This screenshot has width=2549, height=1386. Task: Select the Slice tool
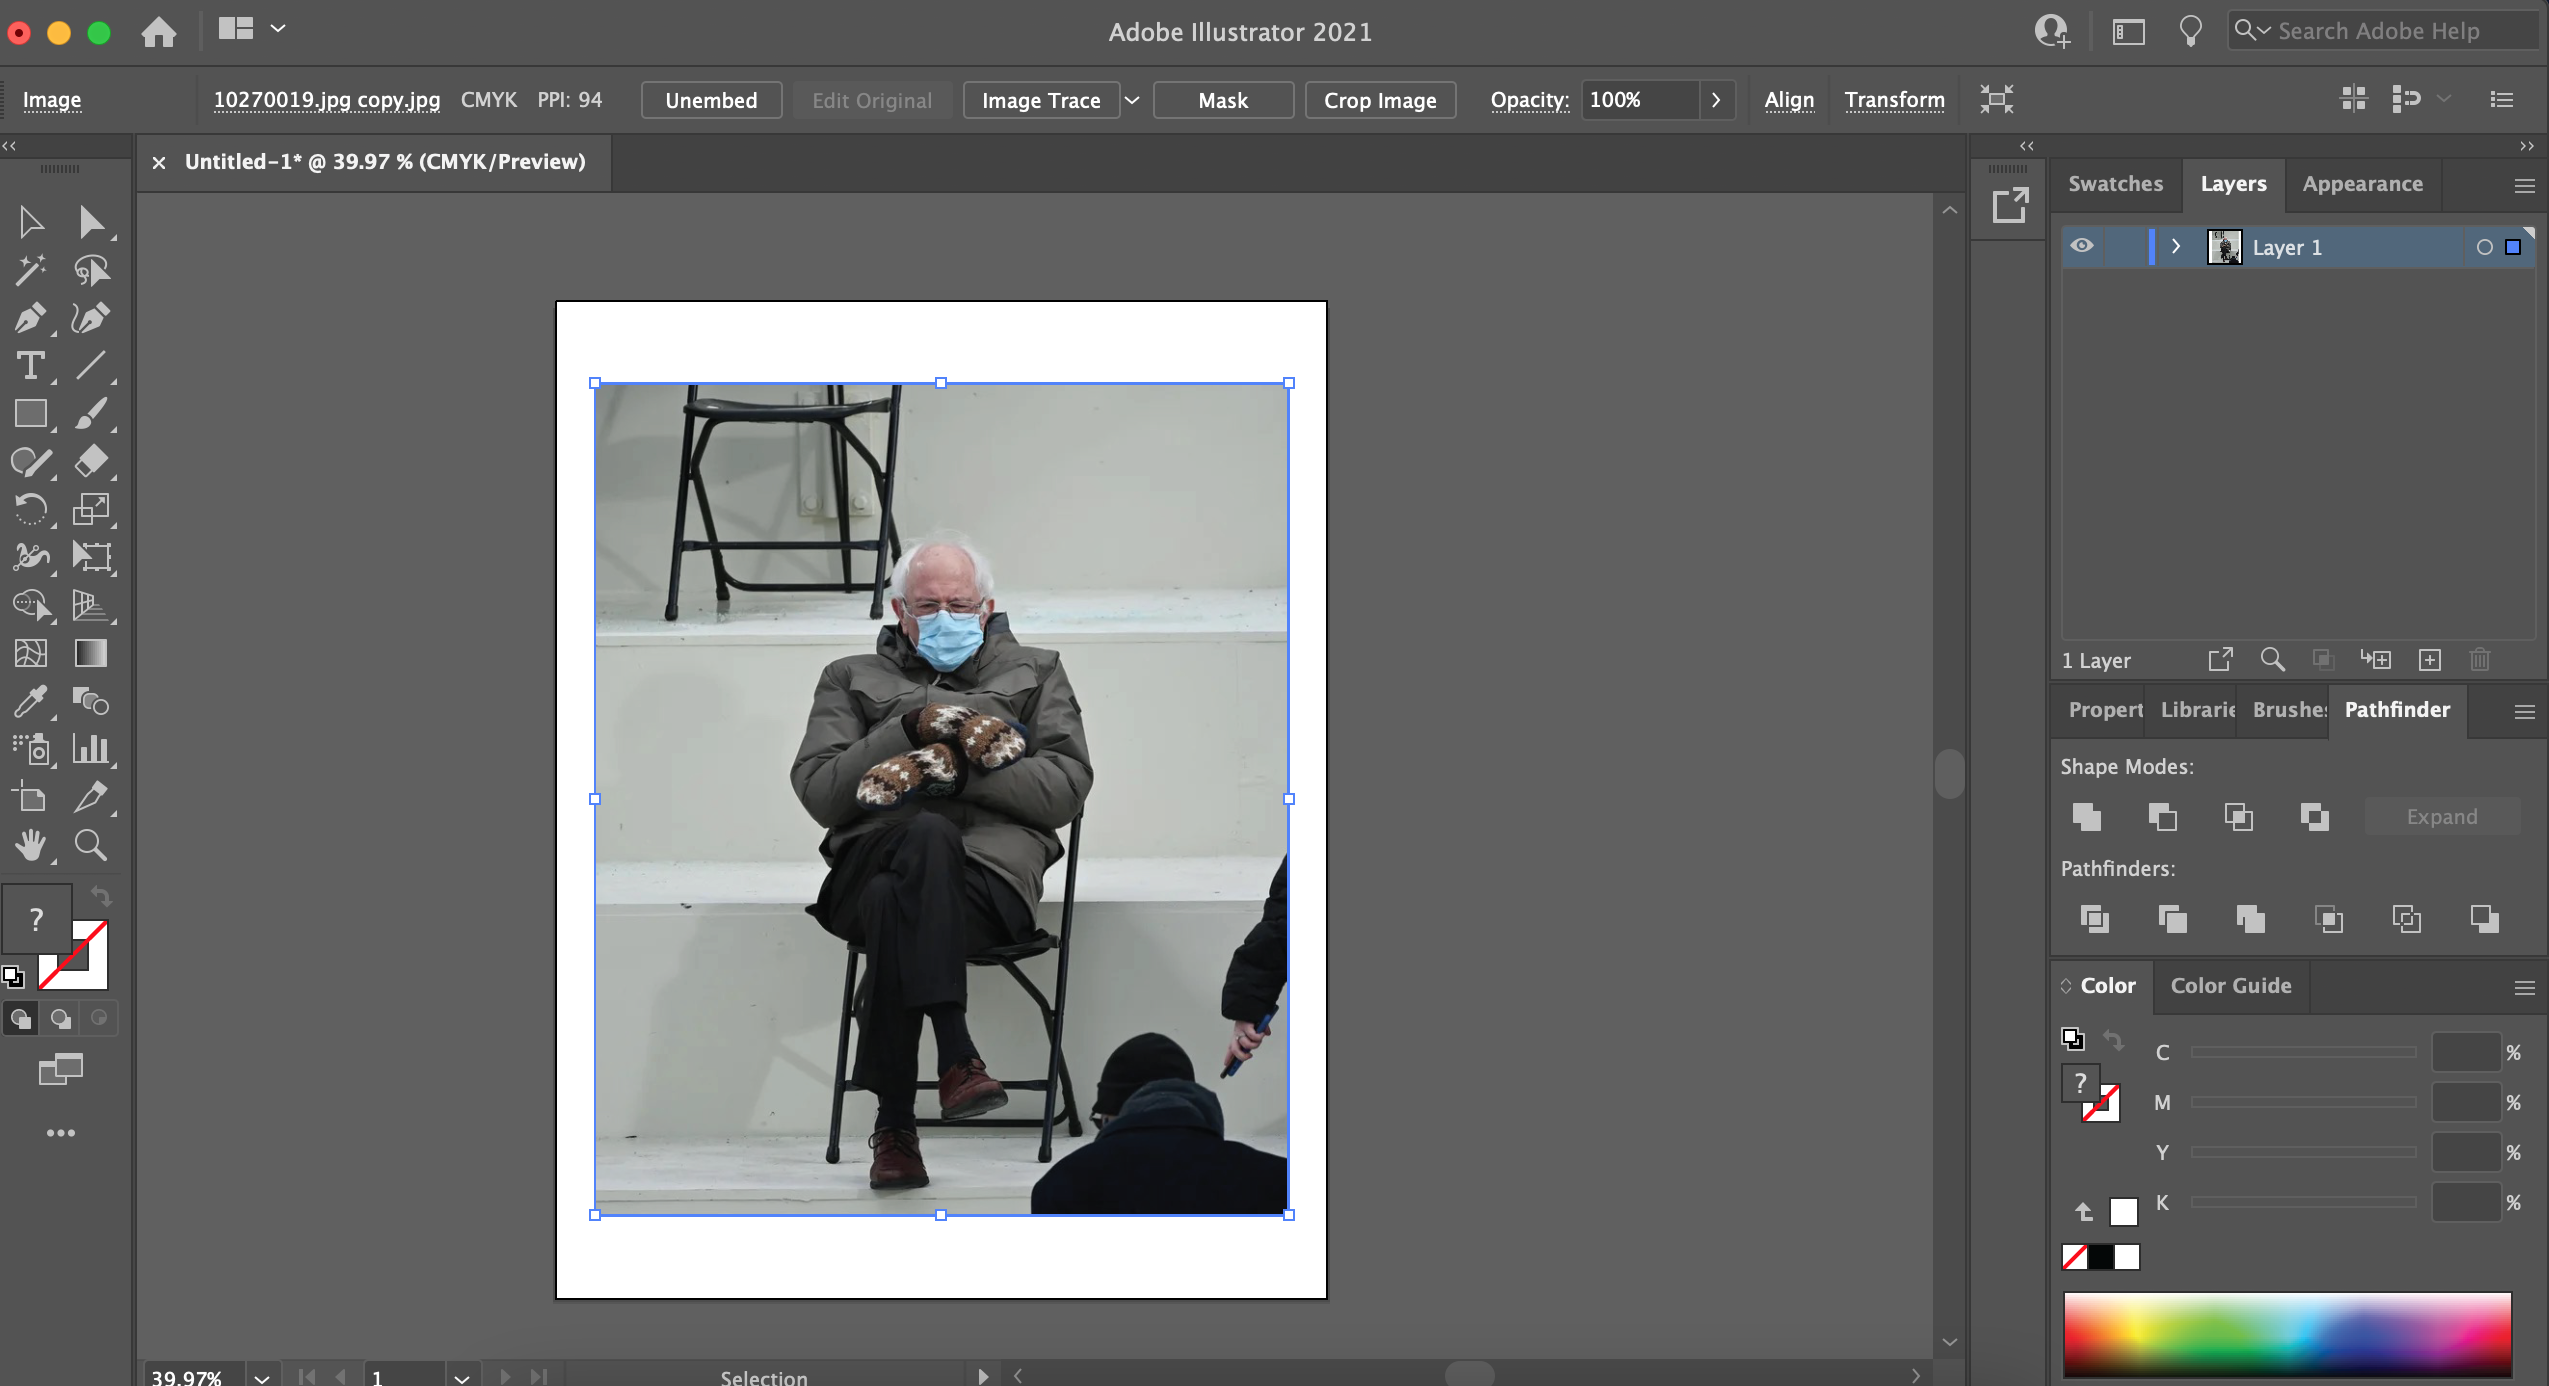(x=91, y=797)
